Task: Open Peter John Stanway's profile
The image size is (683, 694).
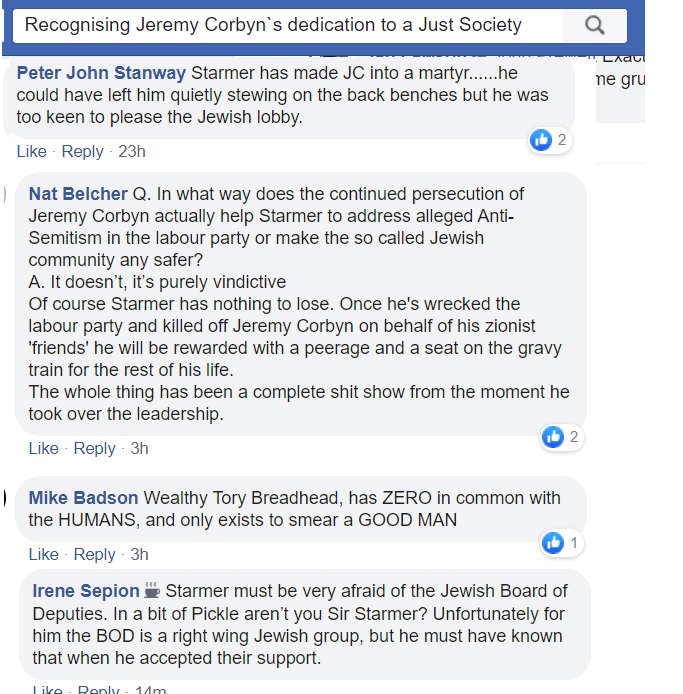Action: pyautogui.click(x=101, y=73)
